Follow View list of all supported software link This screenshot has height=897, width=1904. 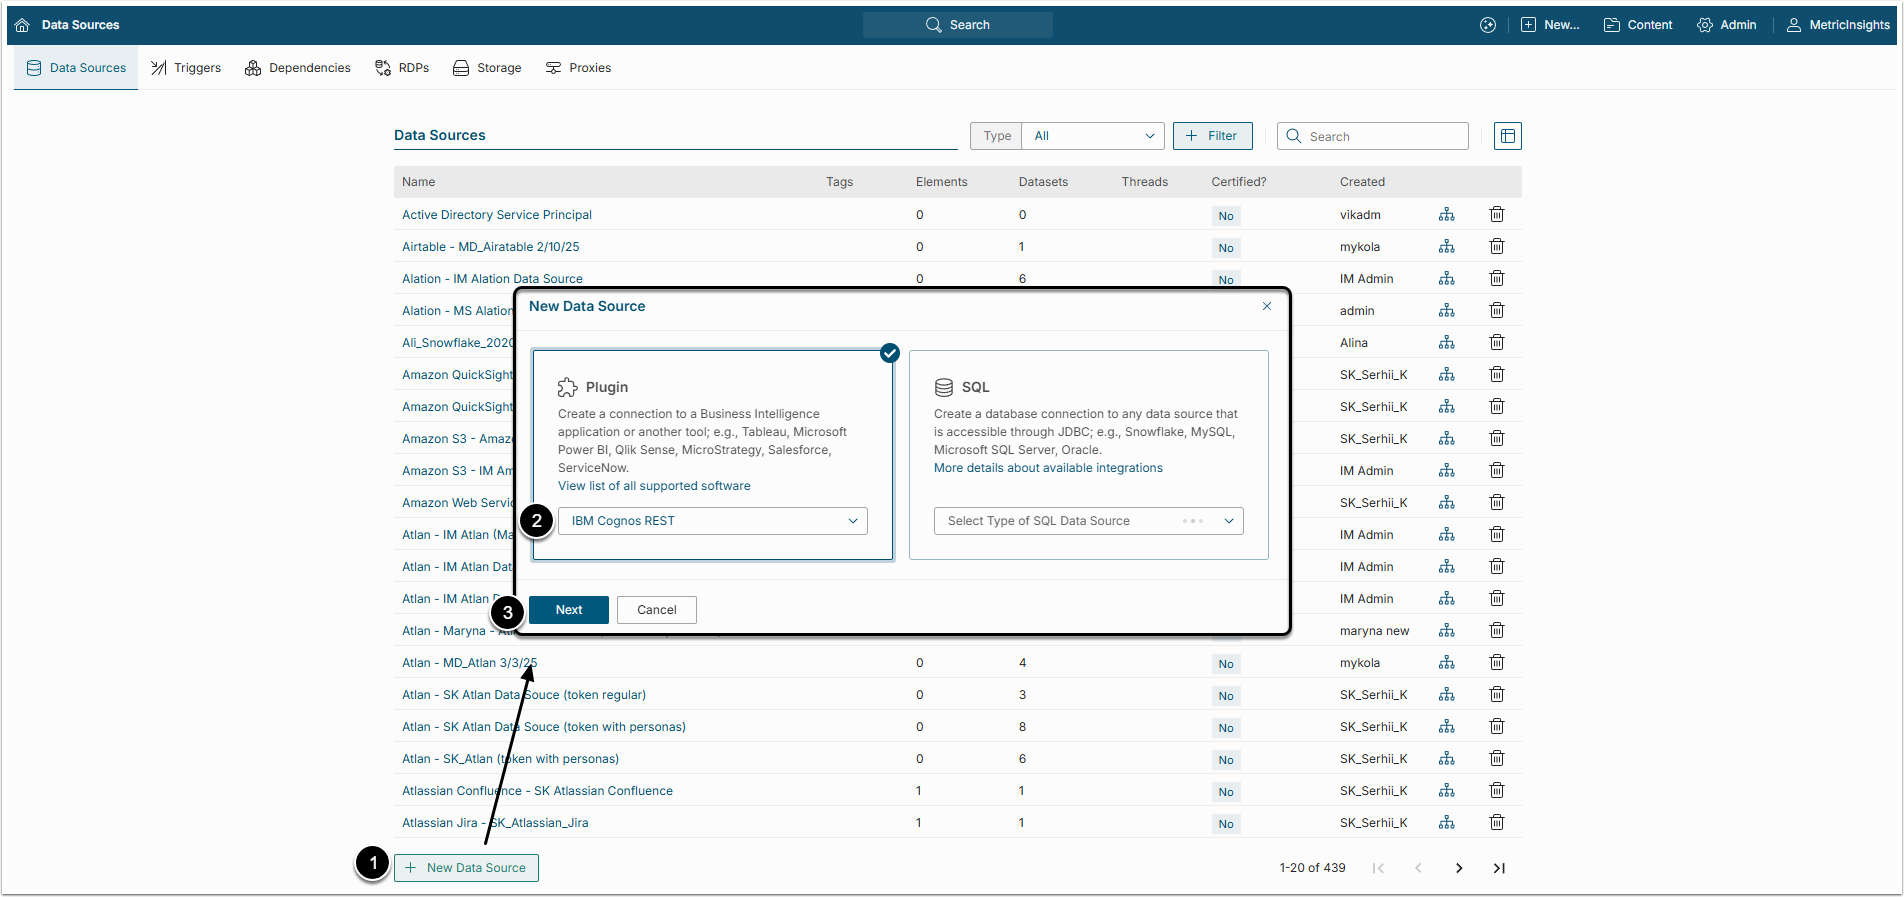pos(654,486)
